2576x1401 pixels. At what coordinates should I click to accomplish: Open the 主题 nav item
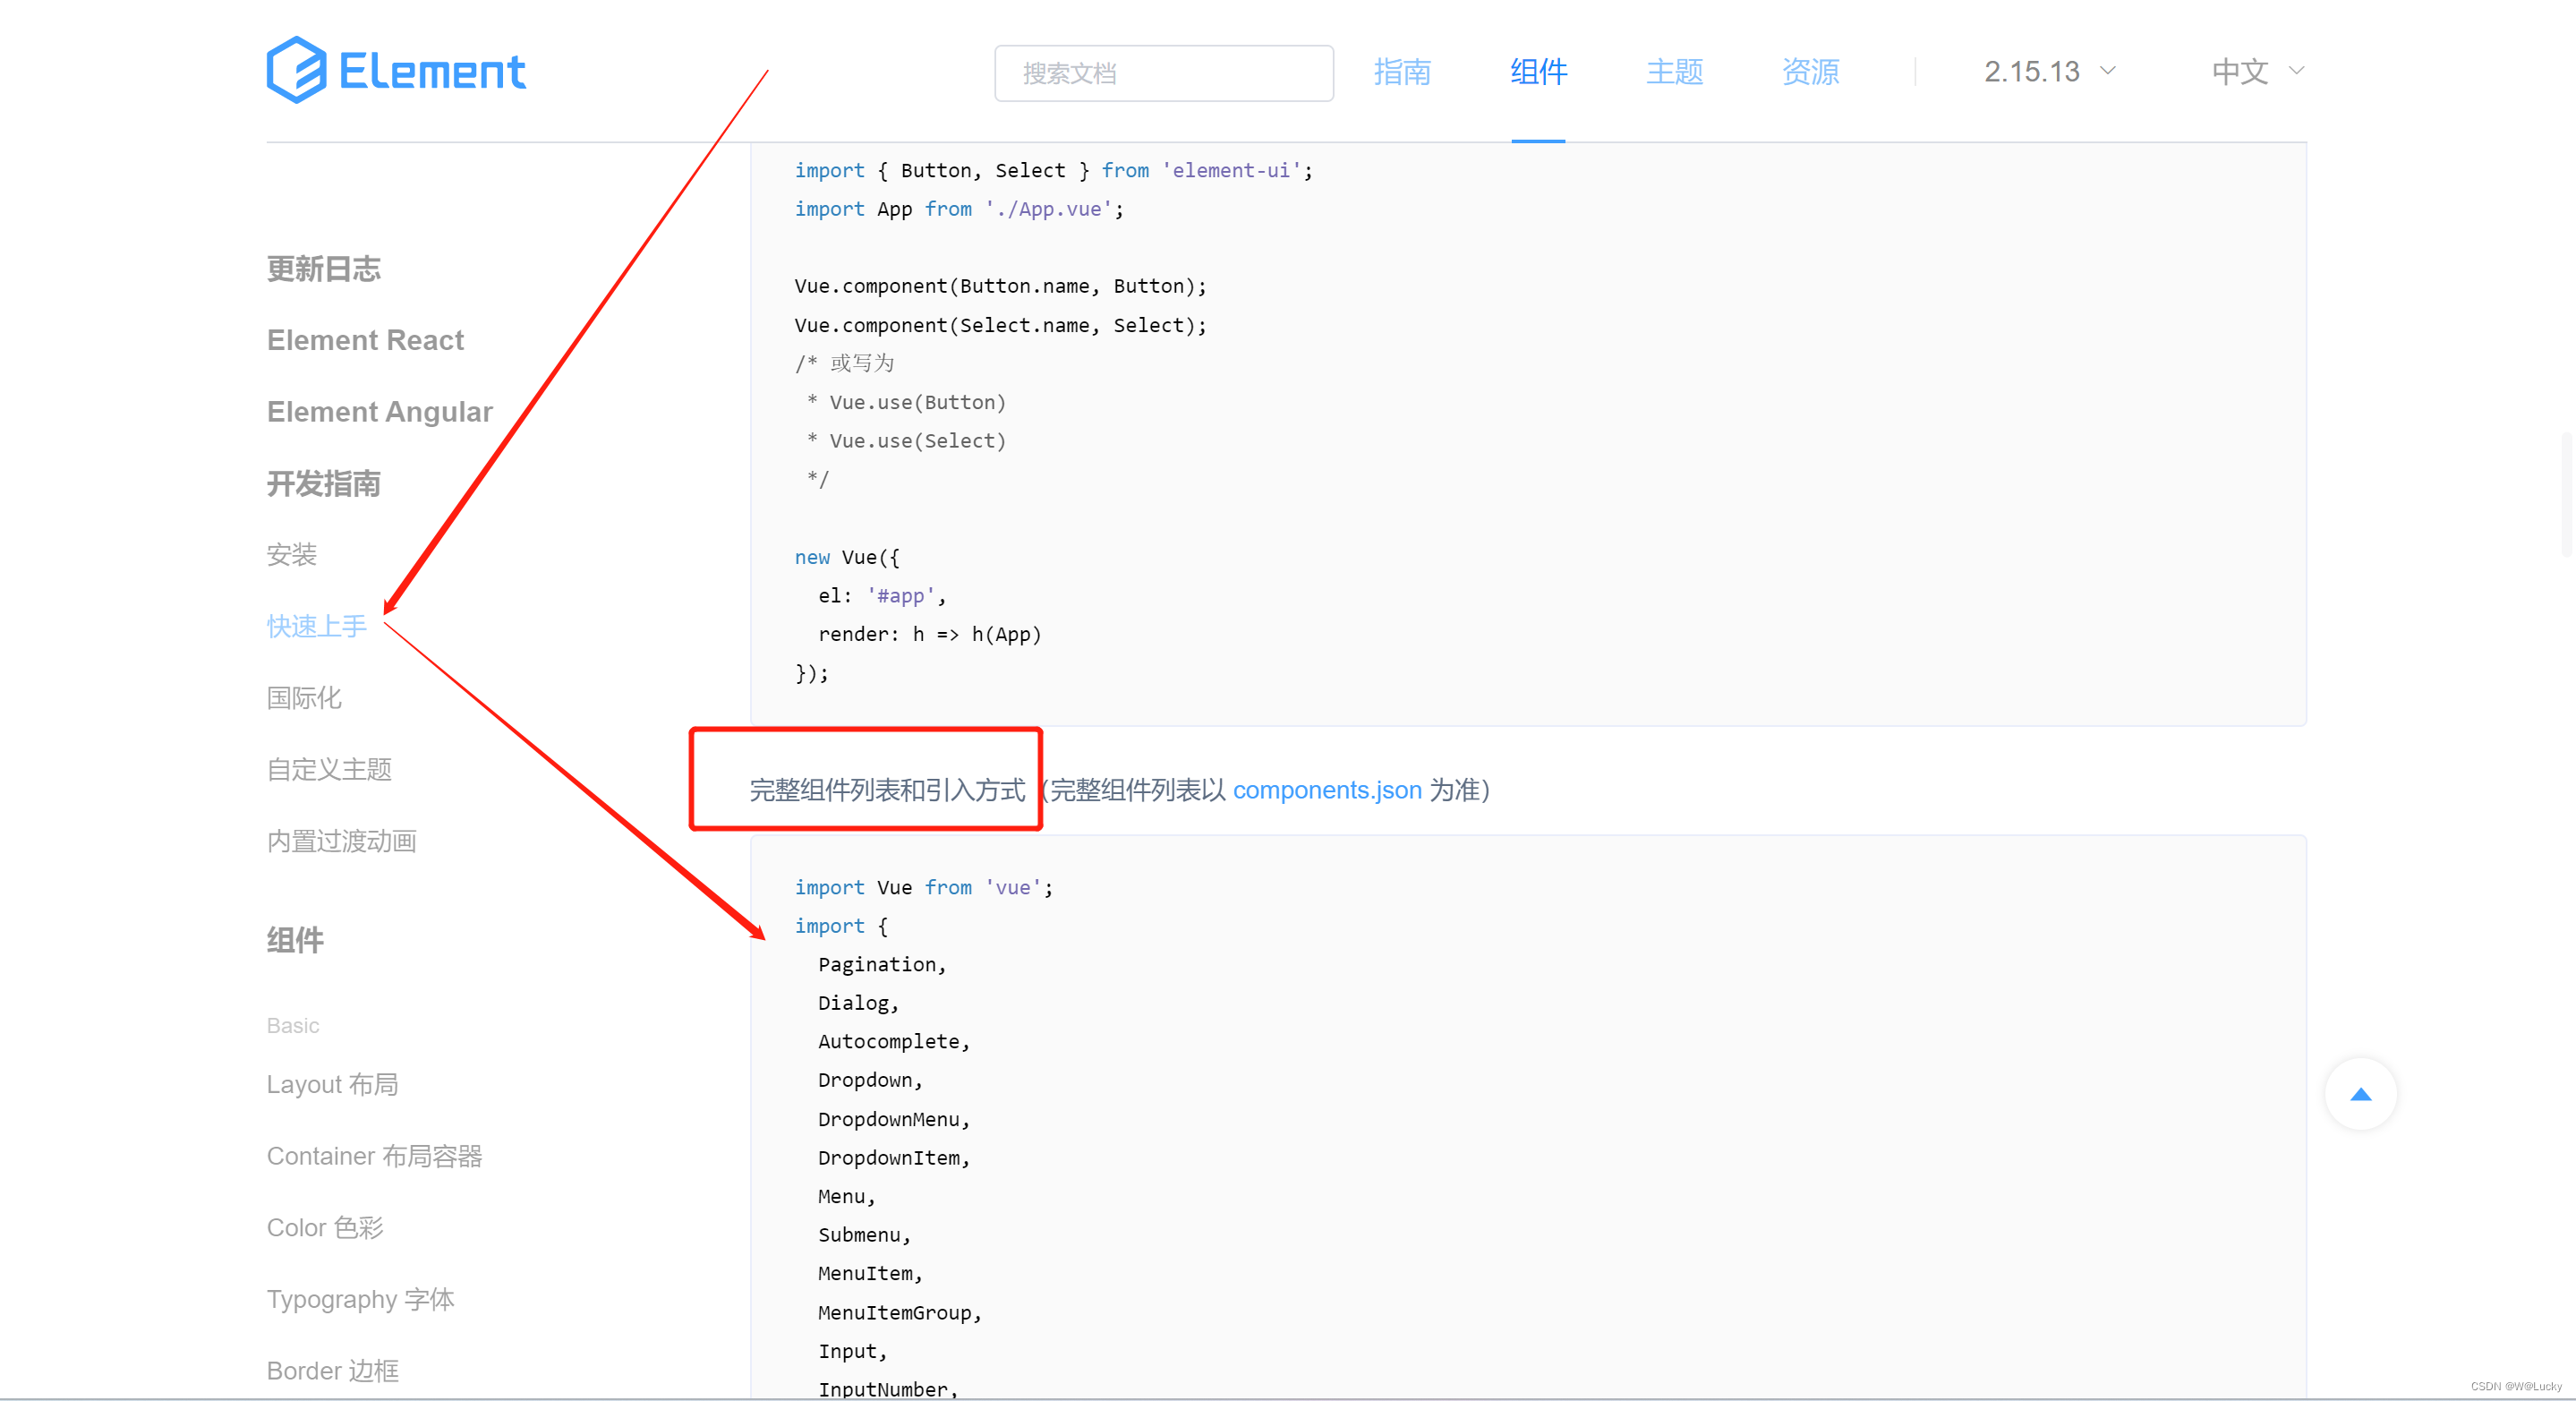[x=1674, y=72]
